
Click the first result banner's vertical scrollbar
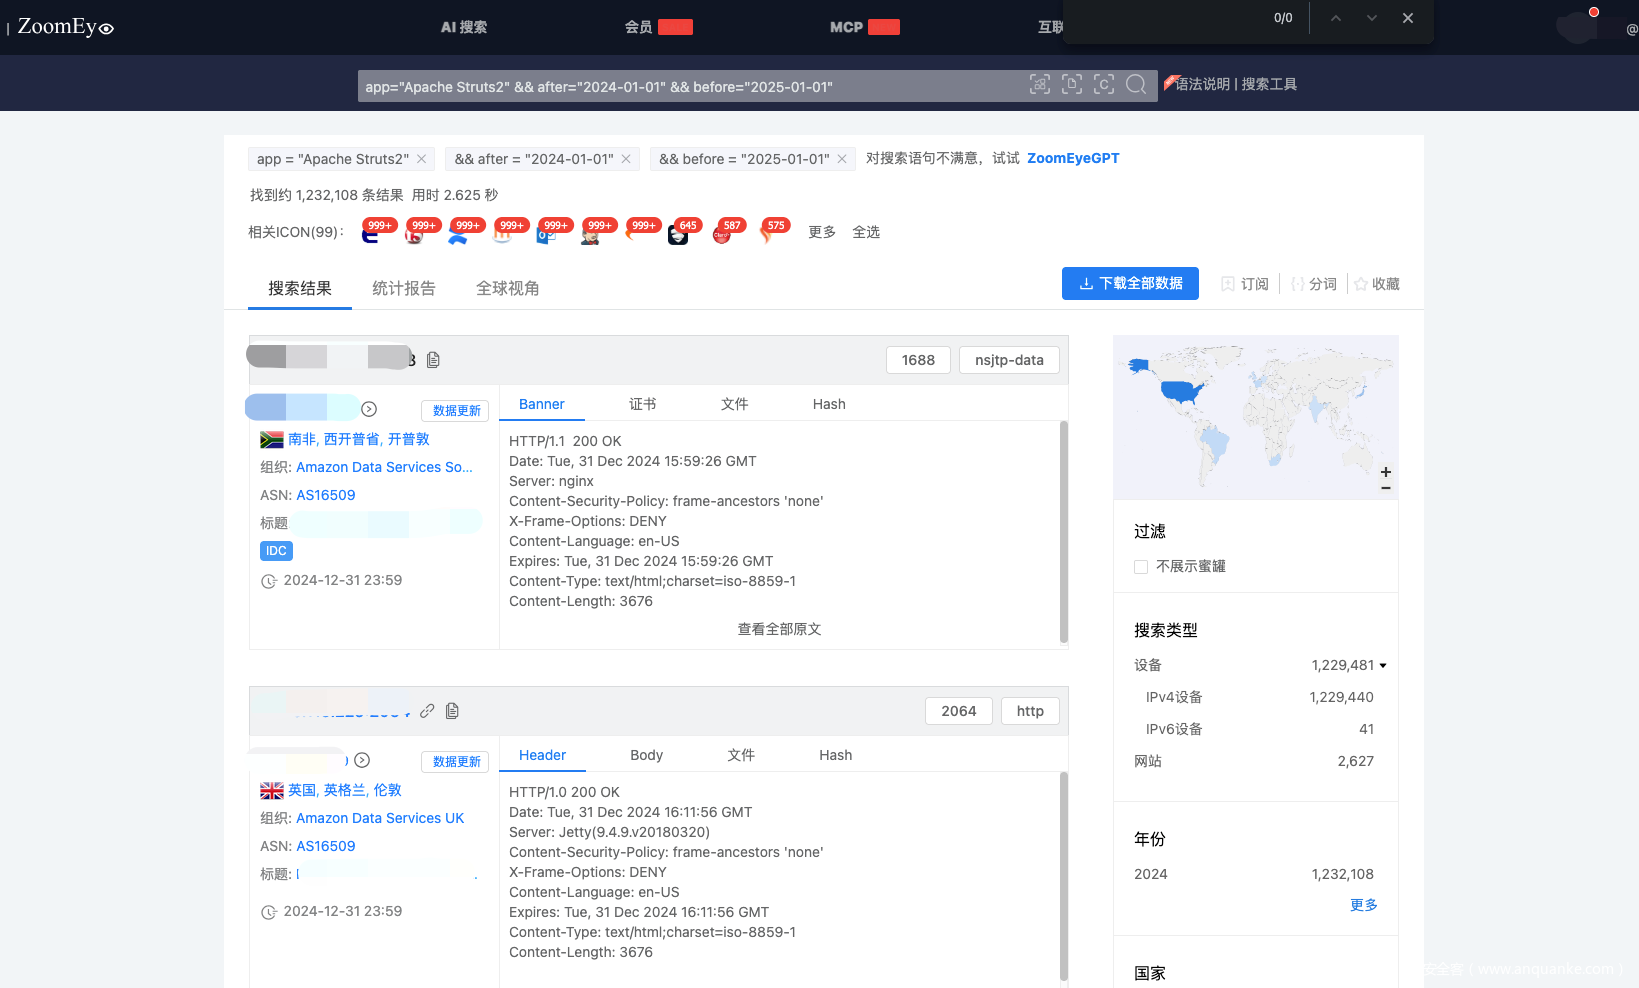1064,530
